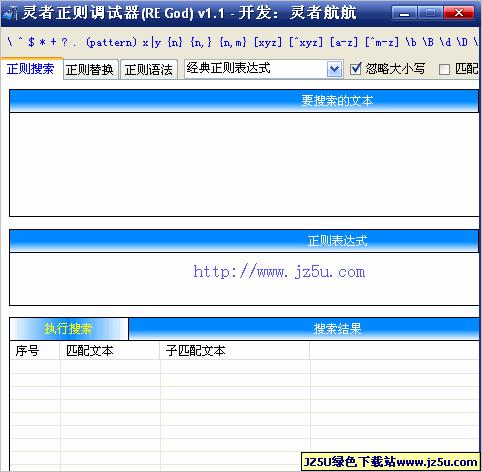This screenshot has width=482, height=472.
Task: Insert the [^xyz] negated set token
Action: pos(306,42)
